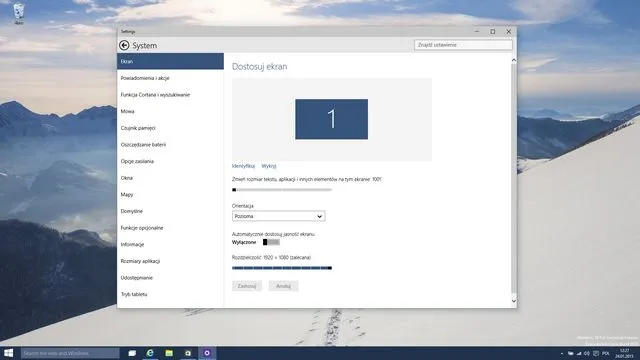Click the Wykryj link
This screenshot has height=360, width=640.
pos(269,166)
